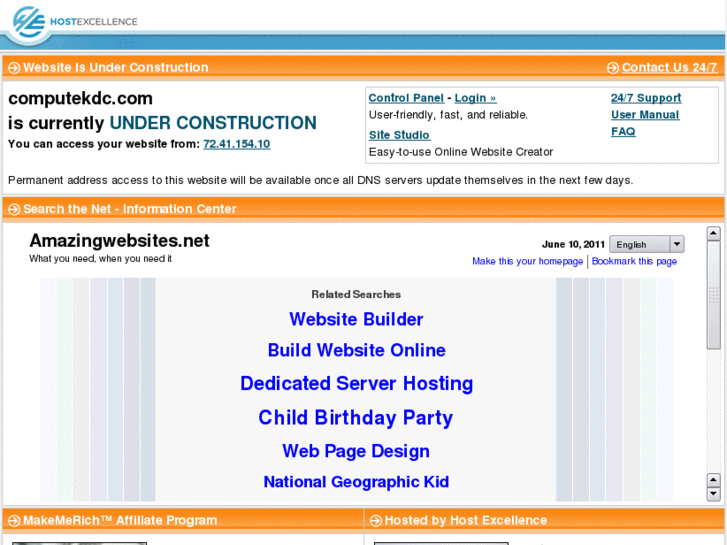The height and width of the screenshot is (545, 727).
Task: Open Dedicated Server Hosting related search
Action: [357, 384]
